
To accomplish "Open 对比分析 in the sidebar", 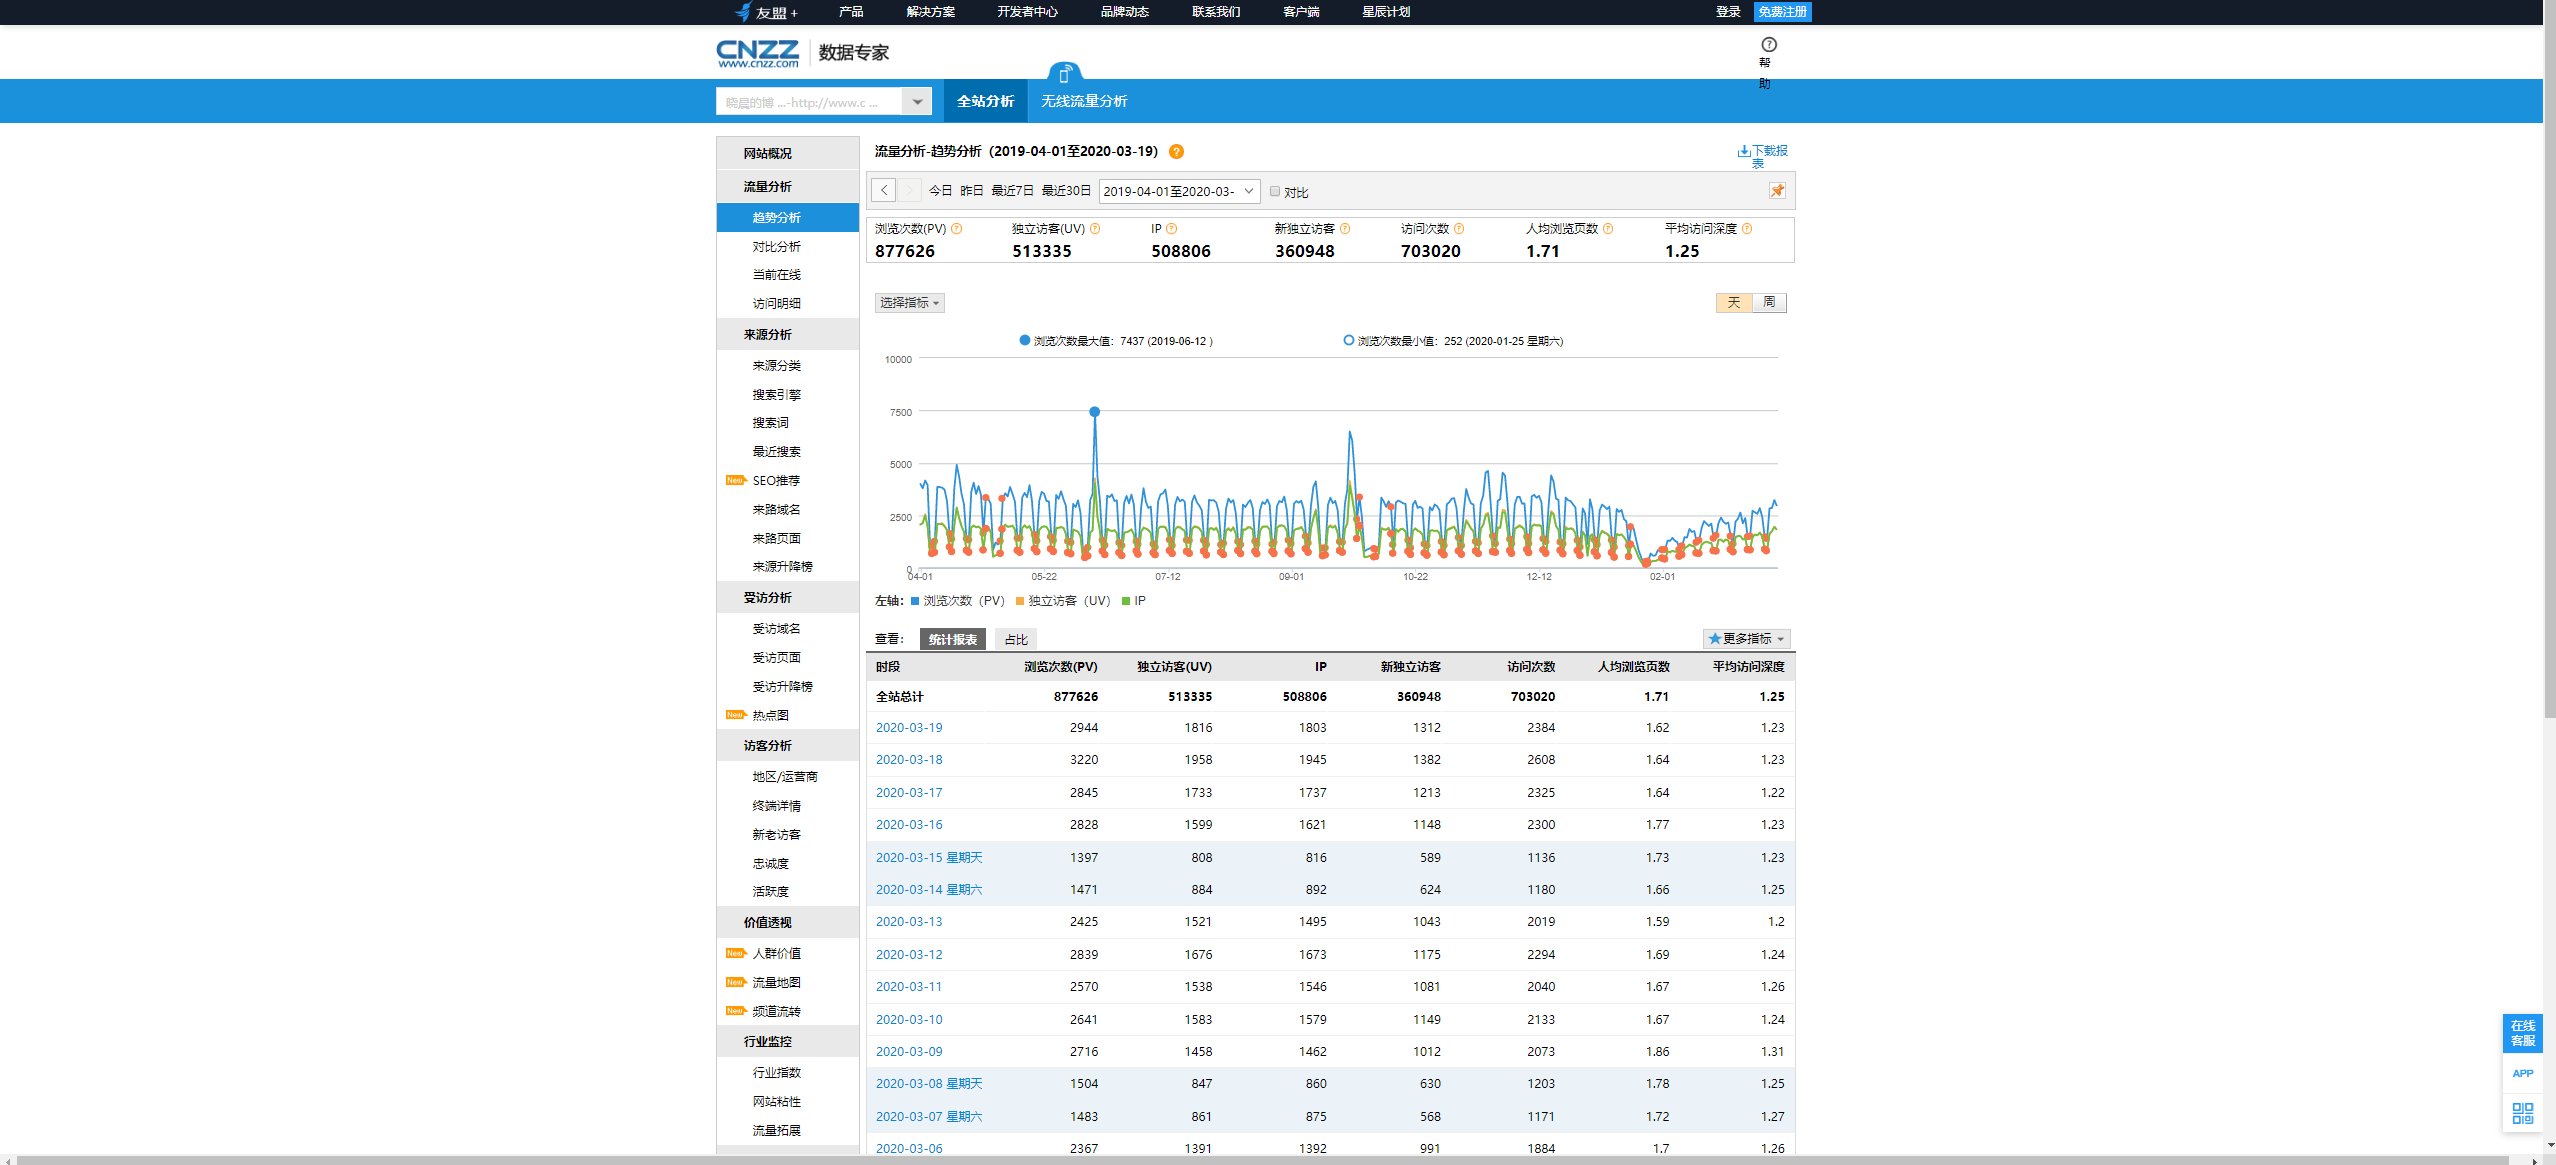I will click(777, 247).
